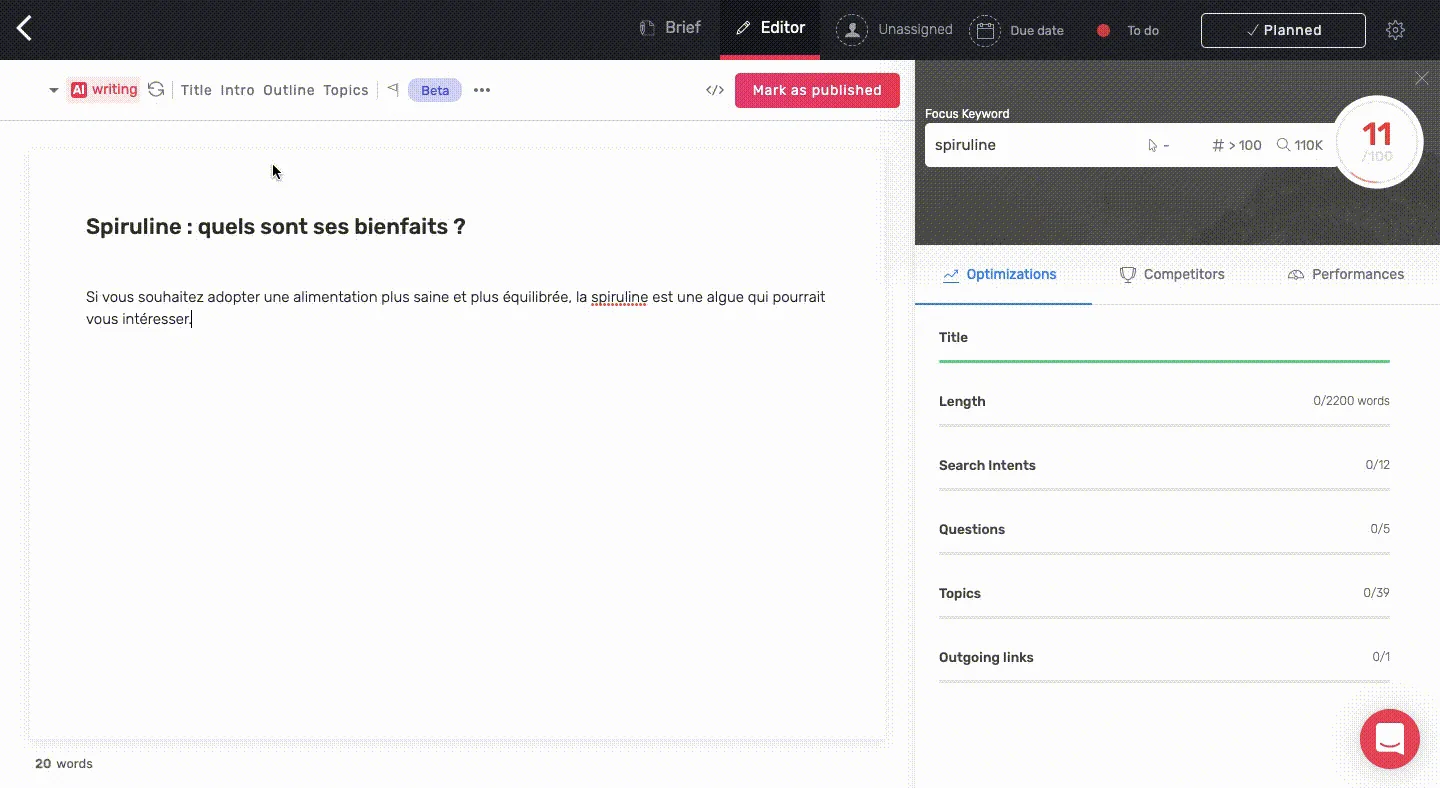Select the Performances tab

tap(1346, 274)
